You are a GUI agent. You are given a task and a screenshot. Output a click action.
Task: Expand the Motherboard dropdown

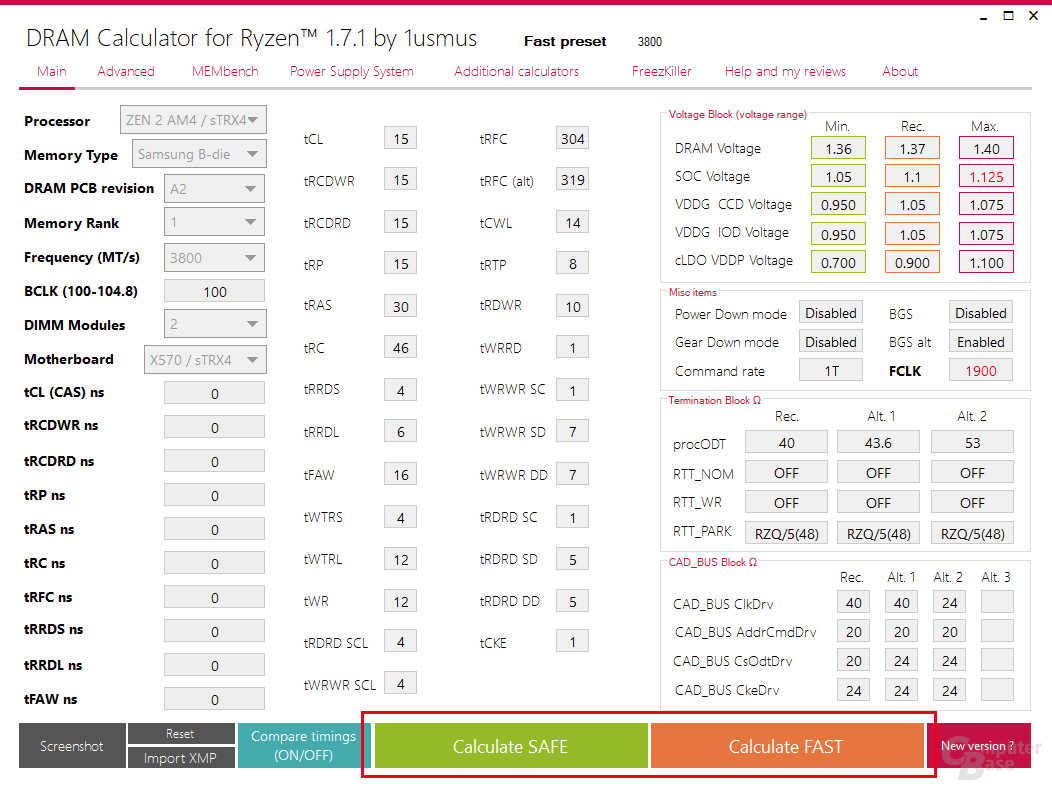tap(205, 360)
